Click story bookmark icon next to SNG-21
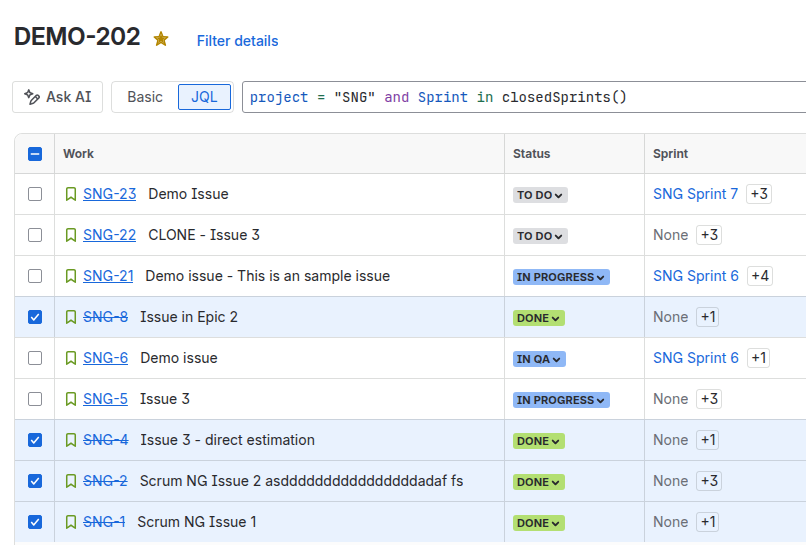This screenshot has height=545, width=806. point(71,276)
